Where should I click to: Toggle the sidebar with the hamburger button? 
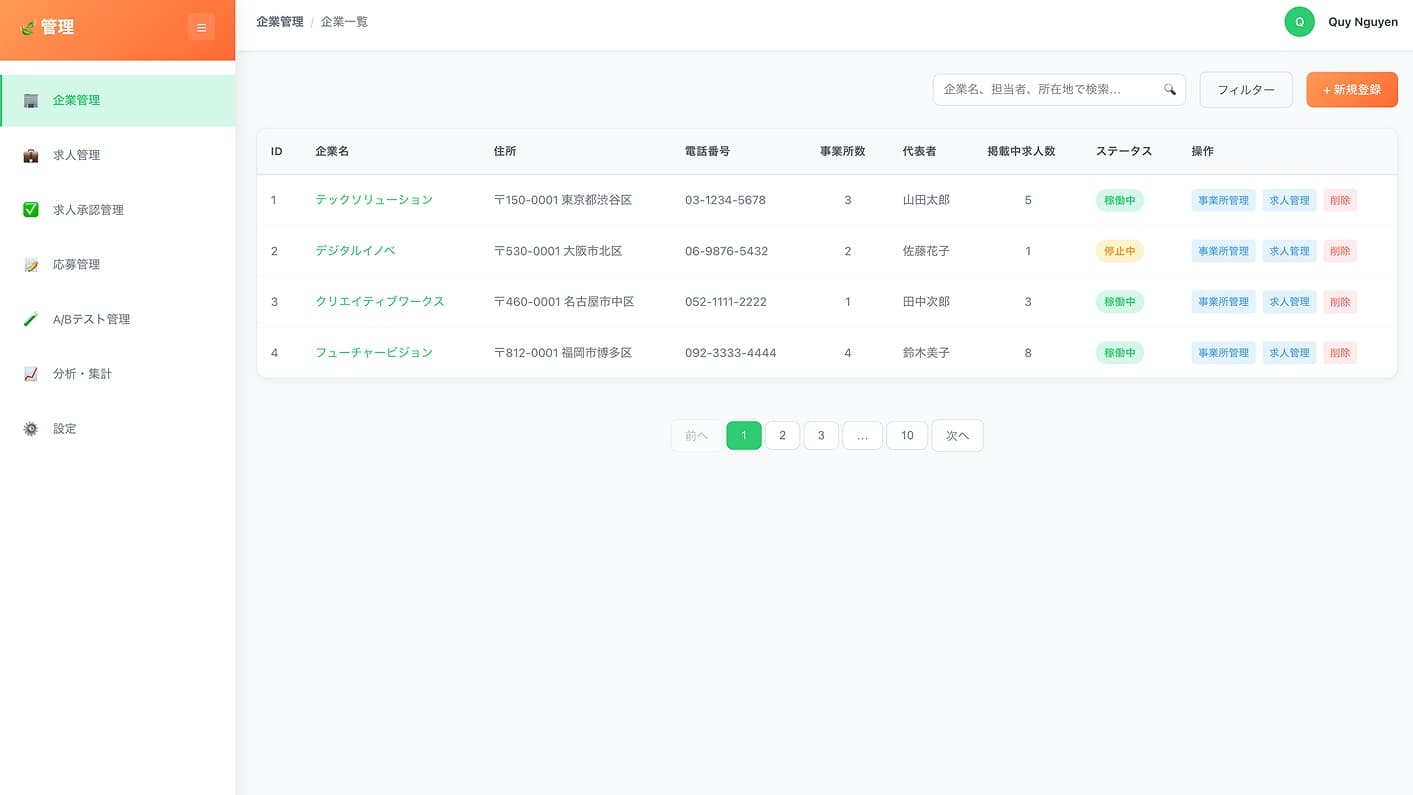tap(201, 28)
